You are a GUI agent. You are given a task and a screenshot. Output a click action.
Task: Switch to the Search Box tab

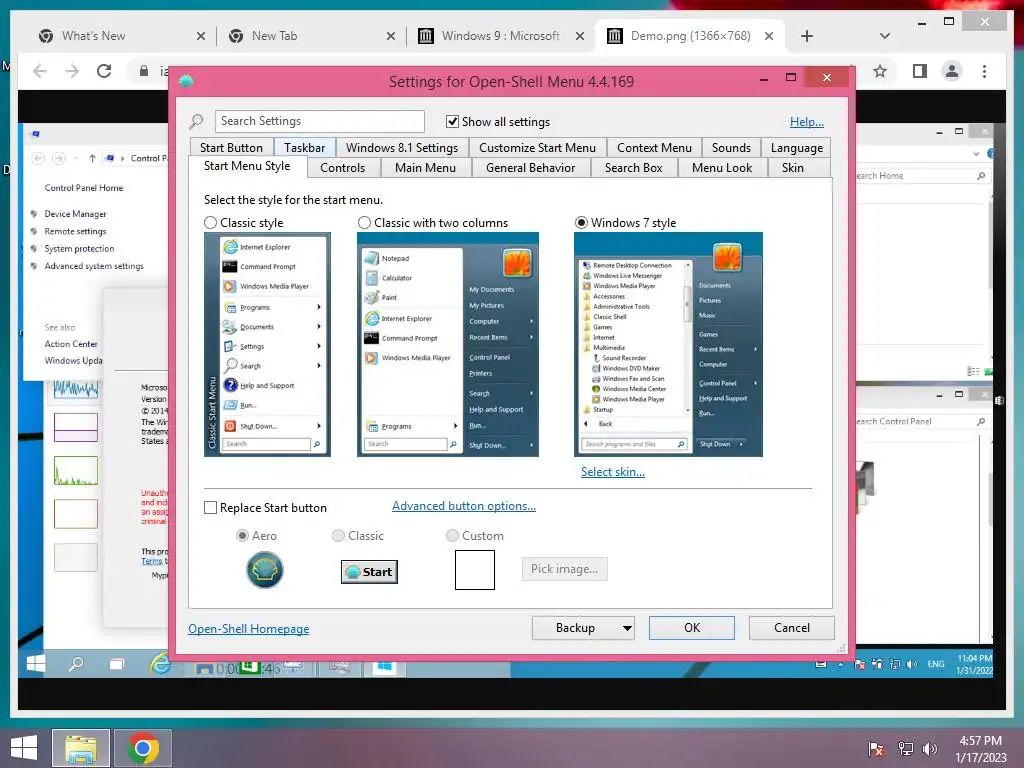coord(633,168)
